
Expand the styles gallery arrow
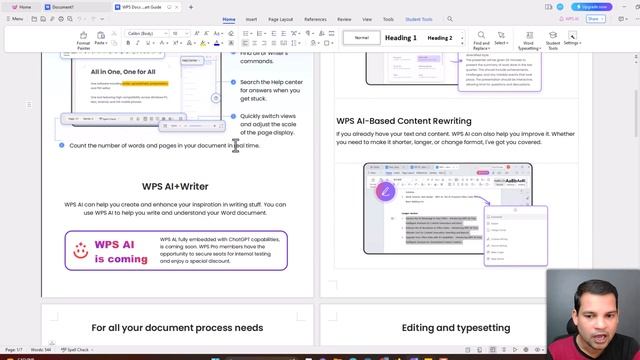coord(462,43)
